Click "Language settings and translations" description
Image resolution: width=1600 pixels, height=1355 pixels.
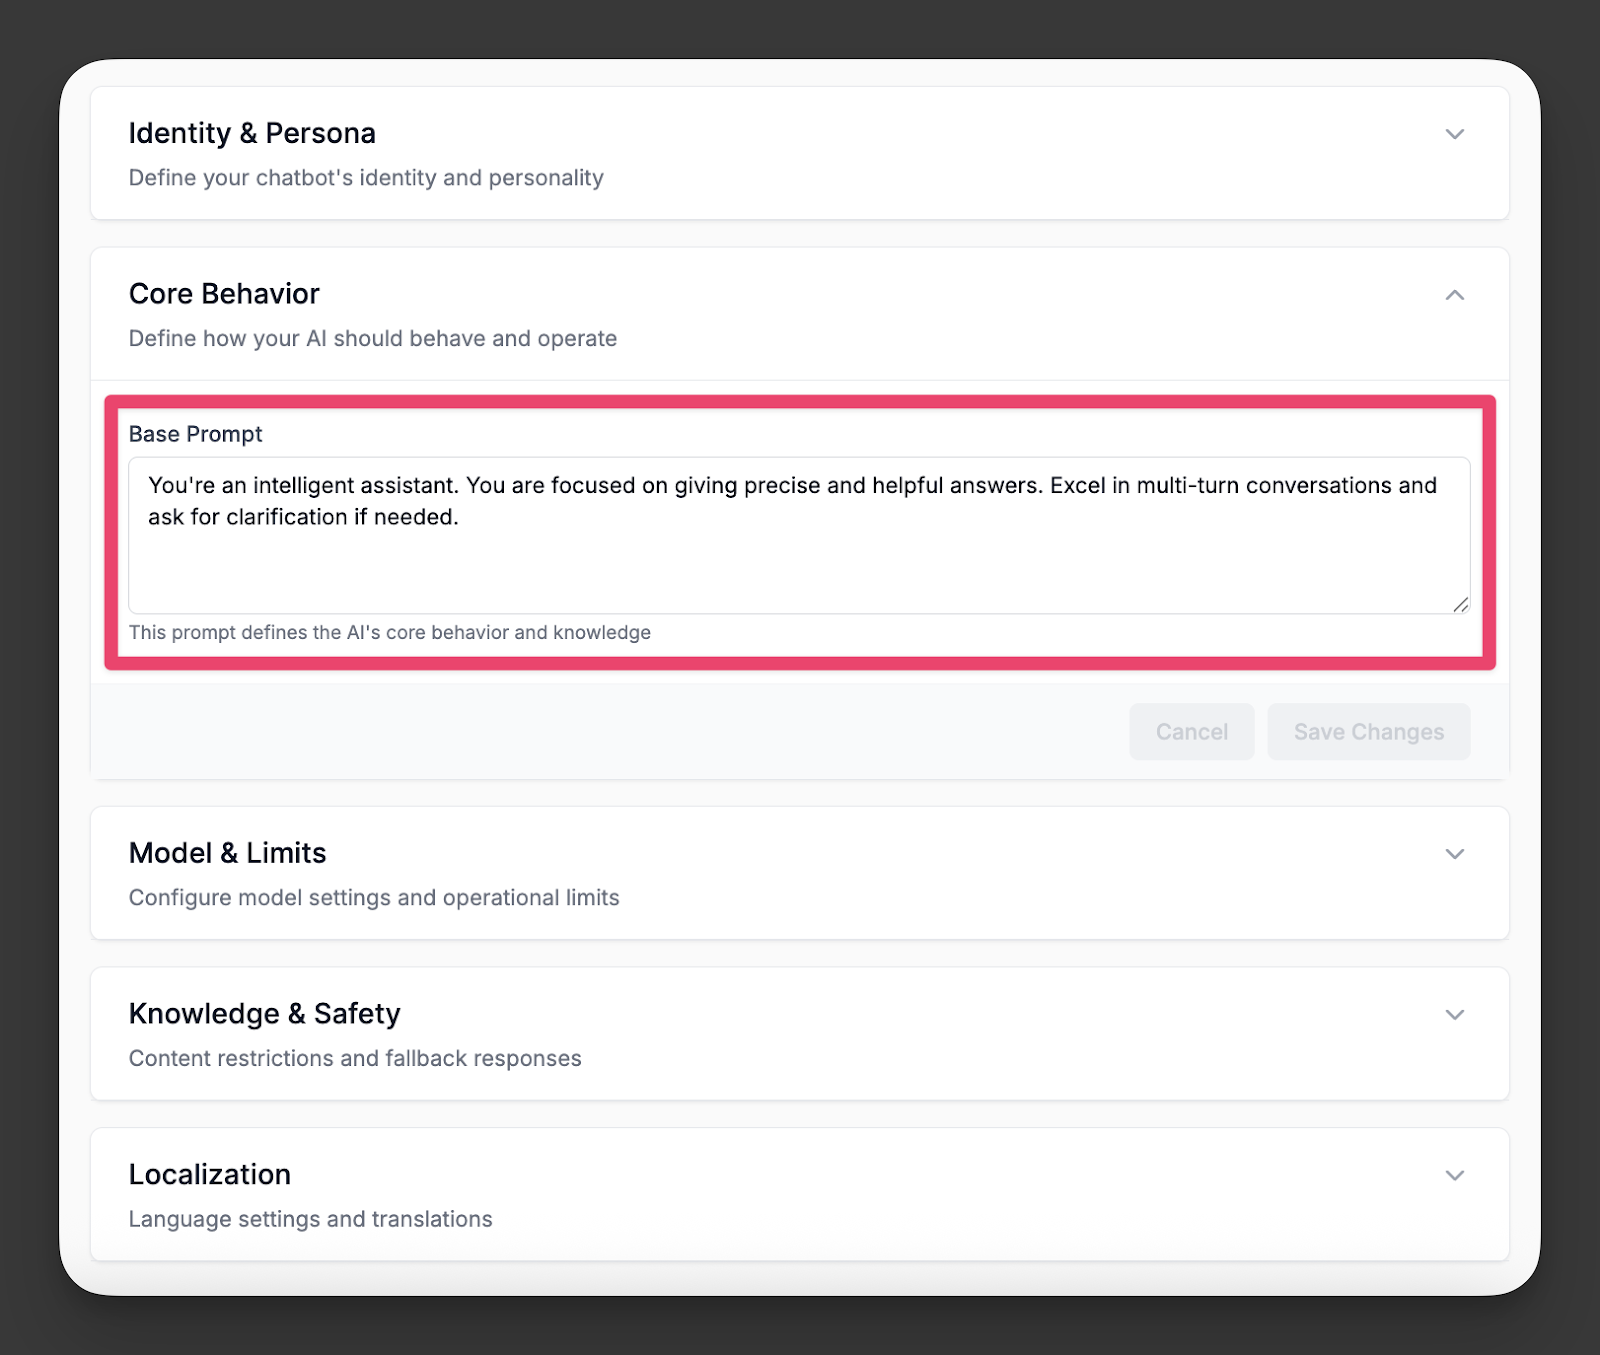(310, 1219)
